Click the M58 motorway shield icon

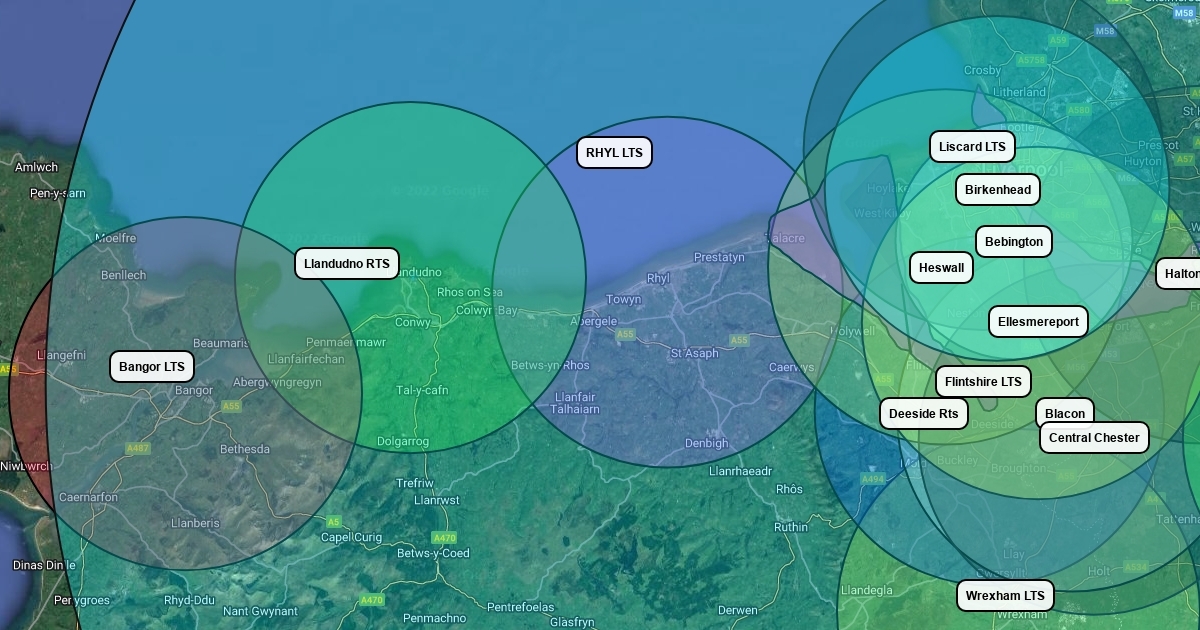[1105, 31]
